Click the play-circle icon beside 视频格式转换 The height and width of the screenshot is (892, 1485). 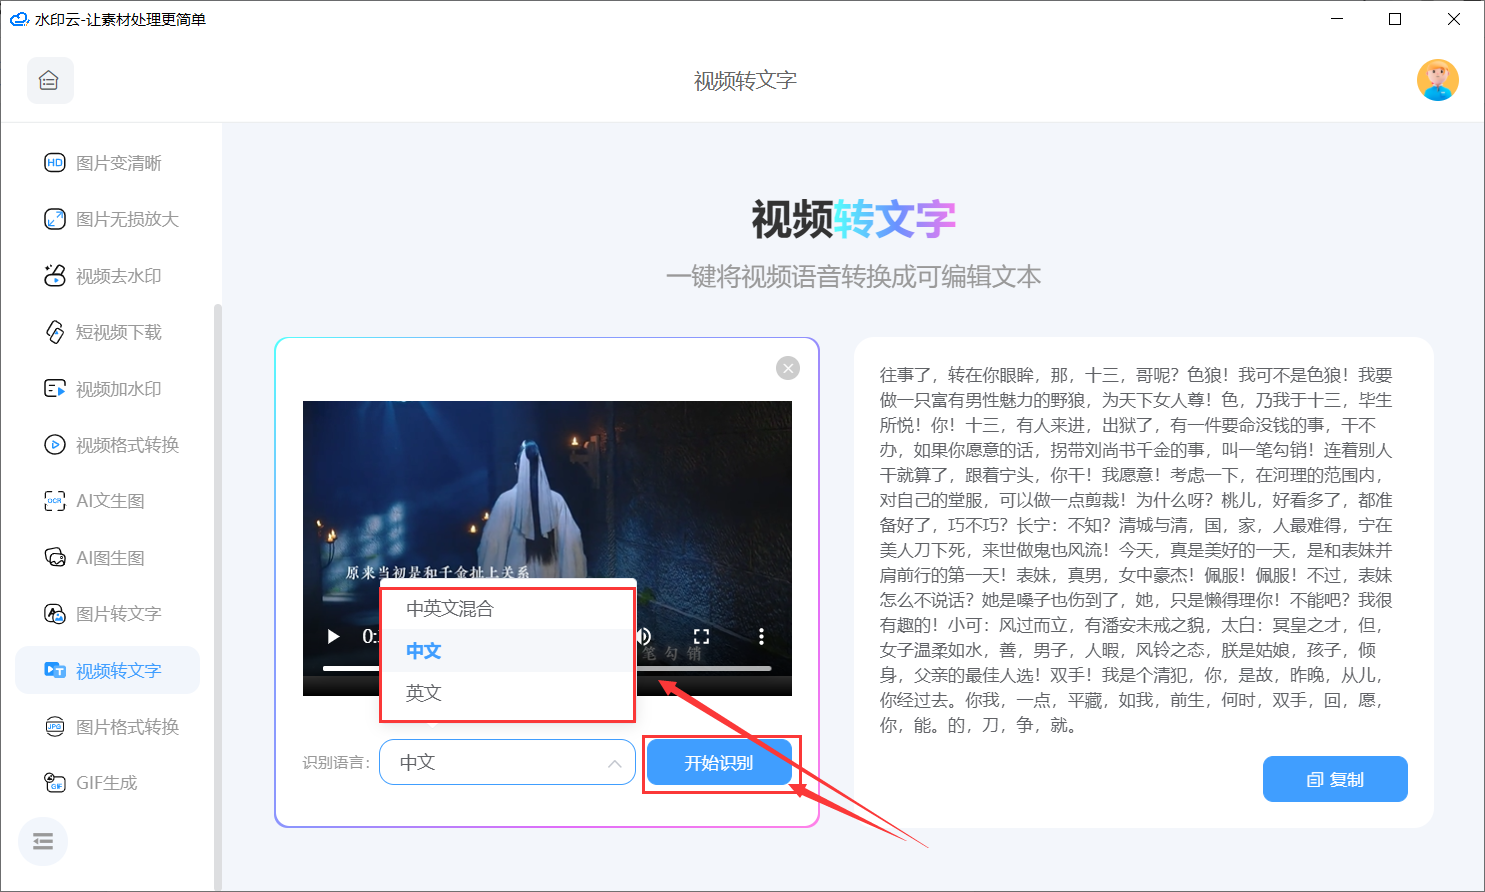coord(55,445)
